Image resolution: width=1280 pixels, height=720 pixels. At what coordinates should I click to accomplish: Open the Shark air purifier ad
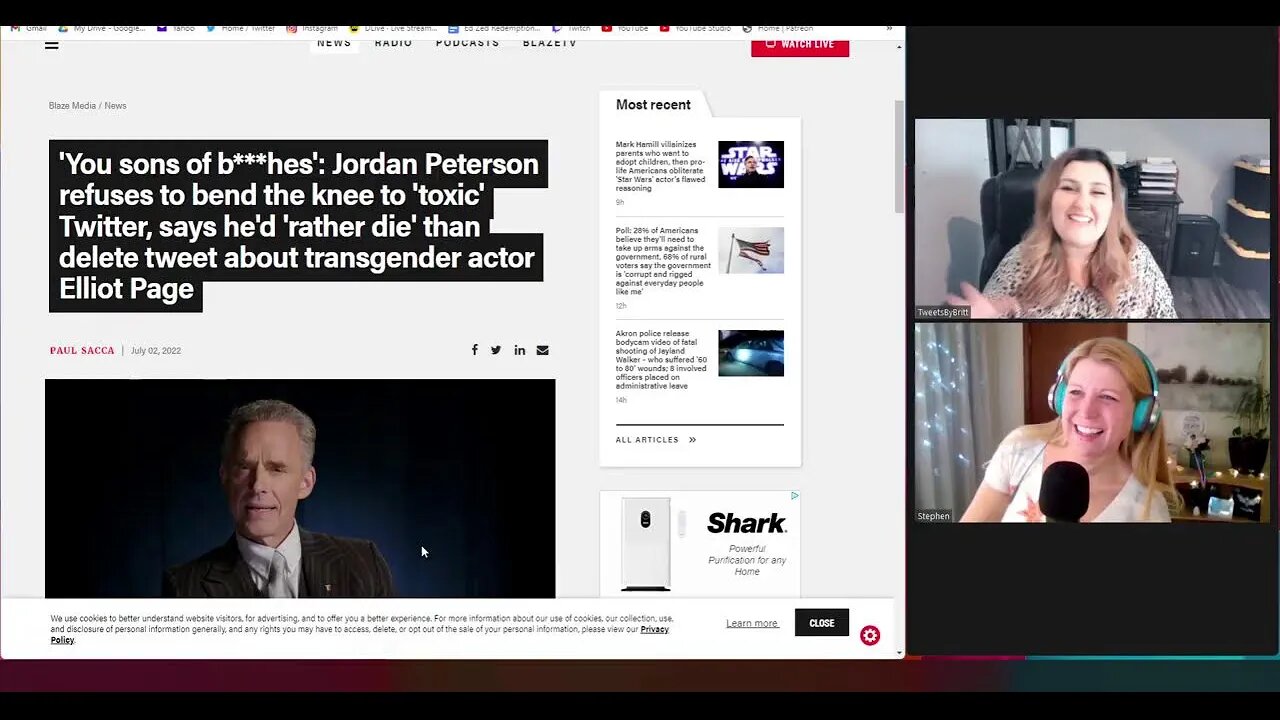coord(700,544)
